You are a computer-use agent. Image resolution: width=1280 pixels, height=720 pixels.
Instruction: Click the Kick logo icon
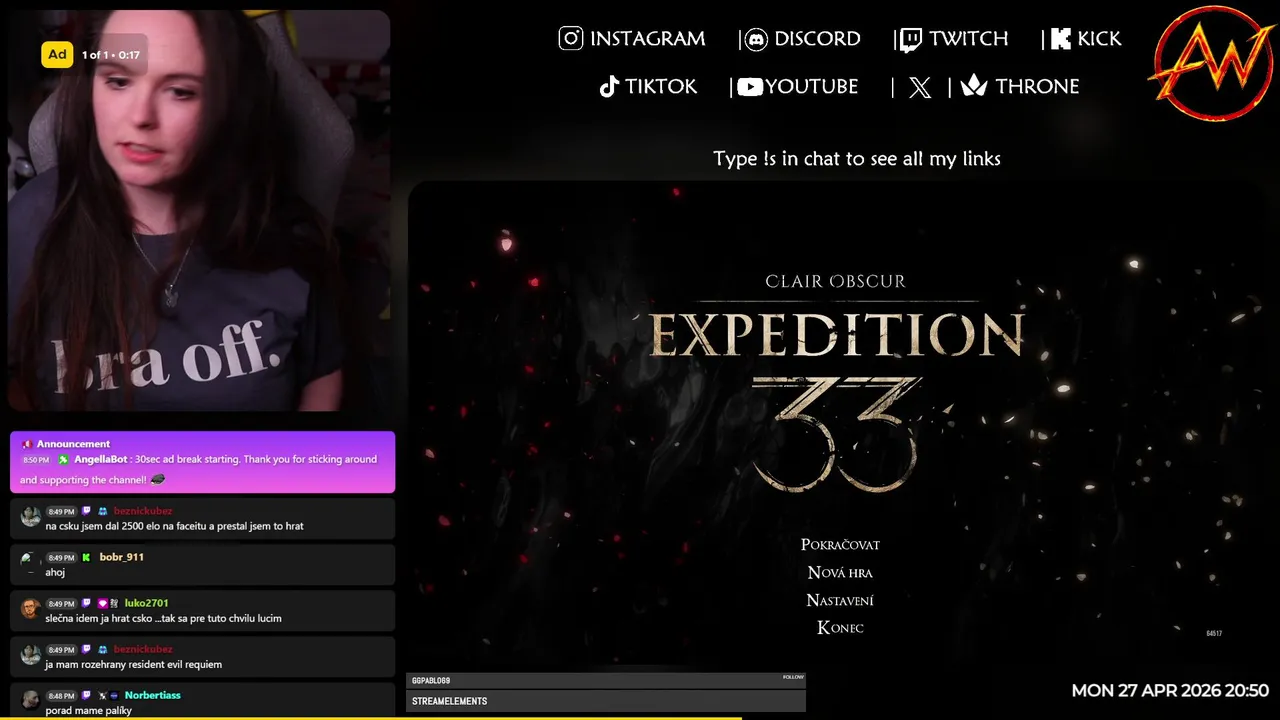(1061, 39)
